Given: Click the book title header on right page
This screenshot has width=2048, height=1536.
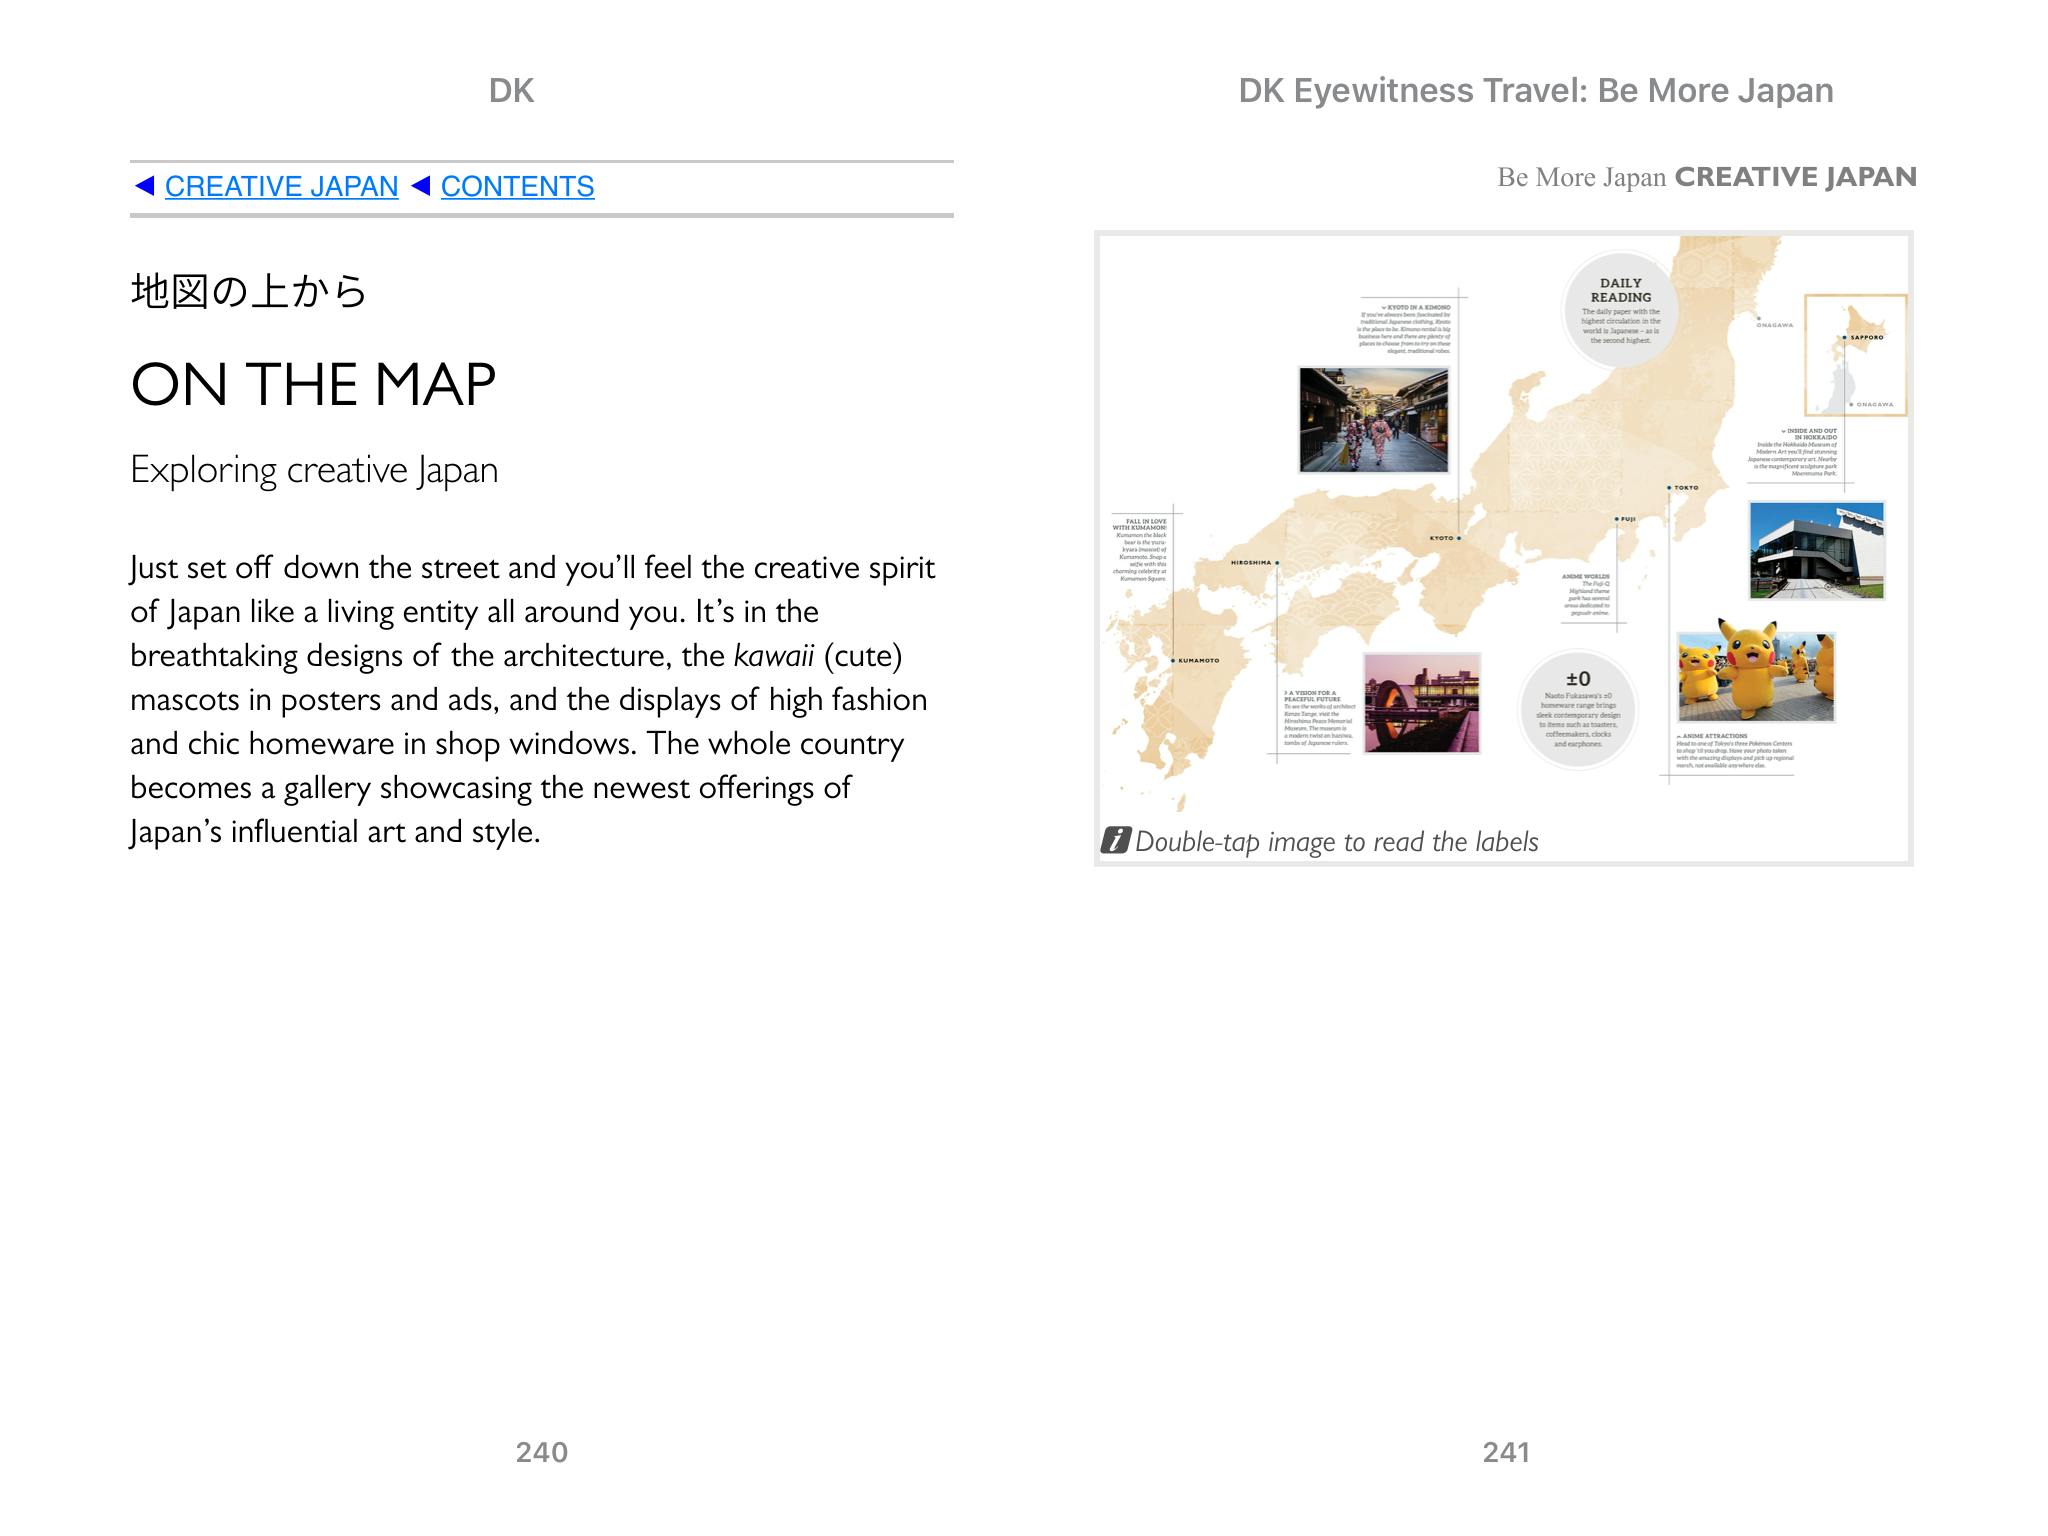Looking at the screenshot, I should tap(1535, 91).
